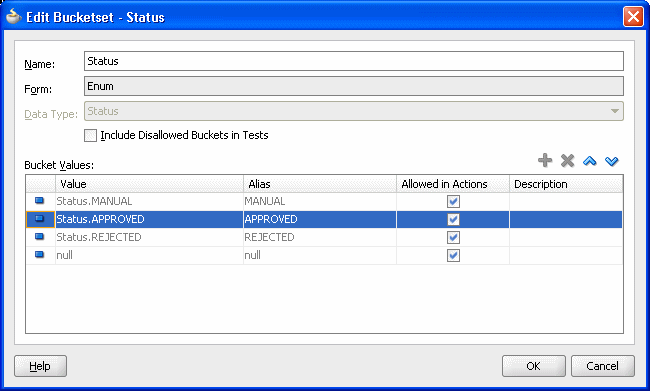This screenshot has width=650, height=391.
Task: Open the Data Type dropdown arrow
Action: (614, 111)
